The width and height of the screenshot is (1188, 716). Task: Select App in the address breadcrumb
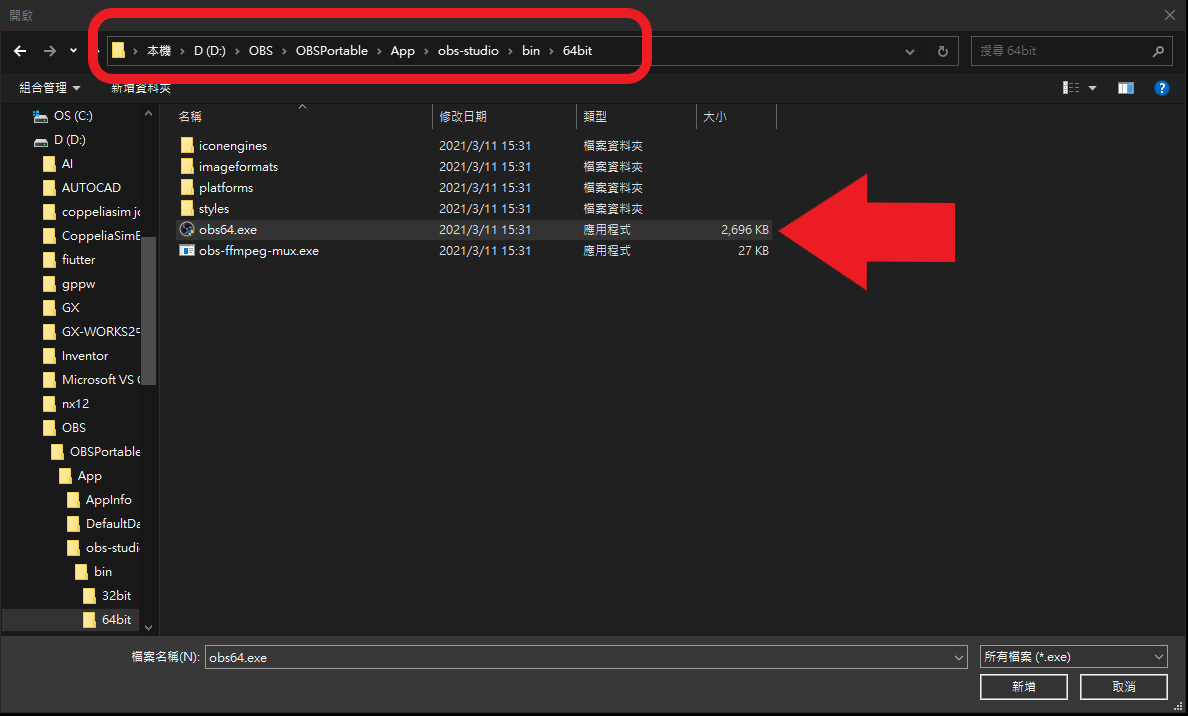click(402, 51)
